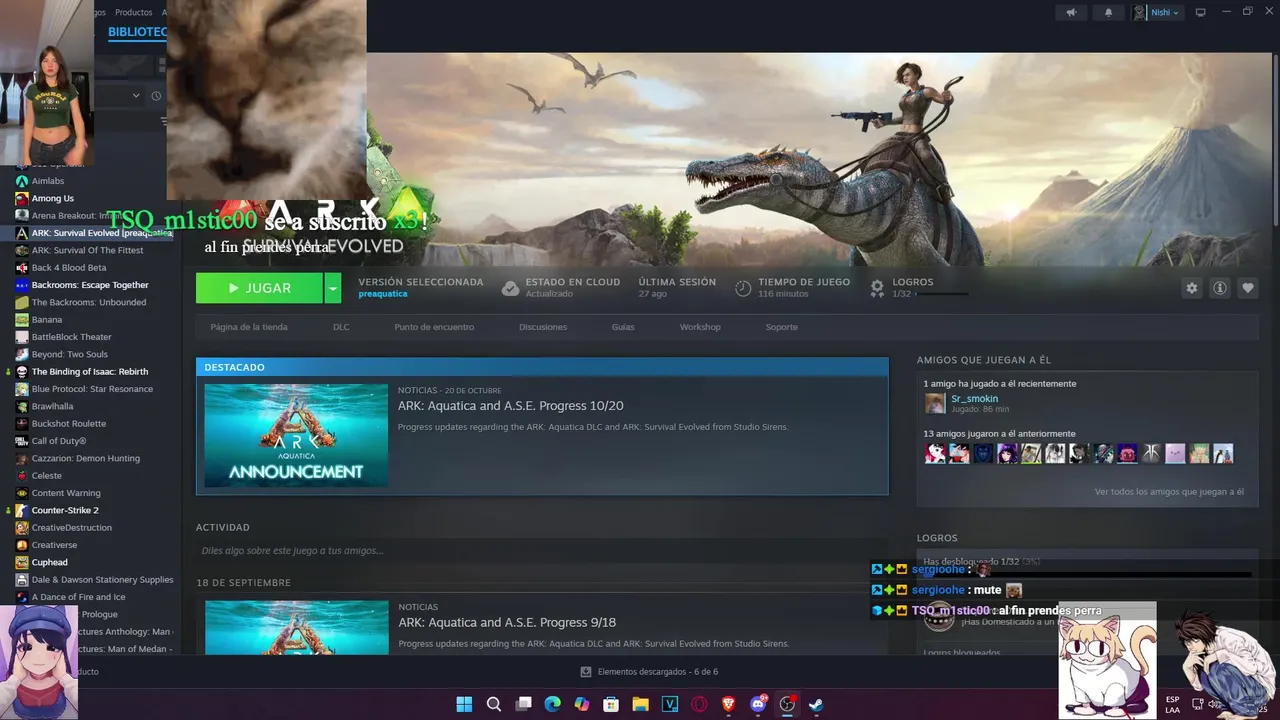Image resolution: width=1280 pixels, height=720 pixels.
Task: Open Microsoft Edge from the taskbar
Action: click(x=552, y=704)
